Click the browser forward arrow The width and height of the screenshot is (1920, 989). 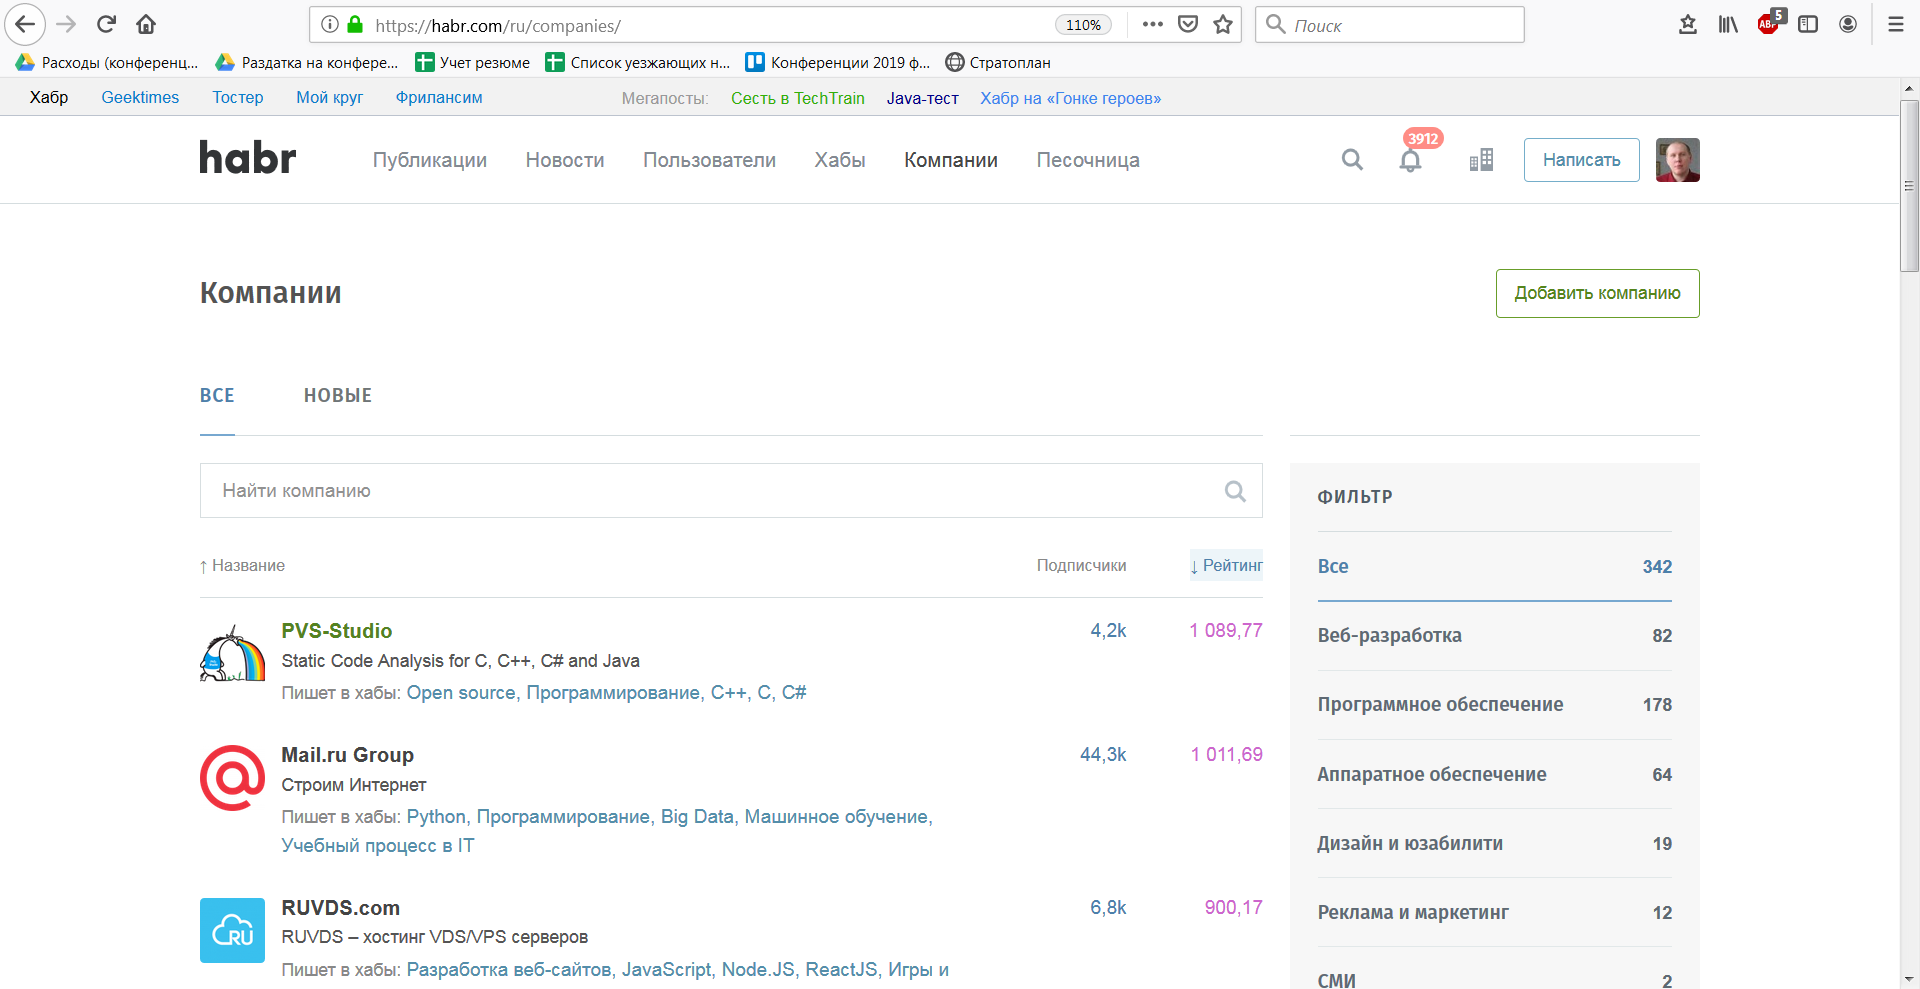coord(66,24)
